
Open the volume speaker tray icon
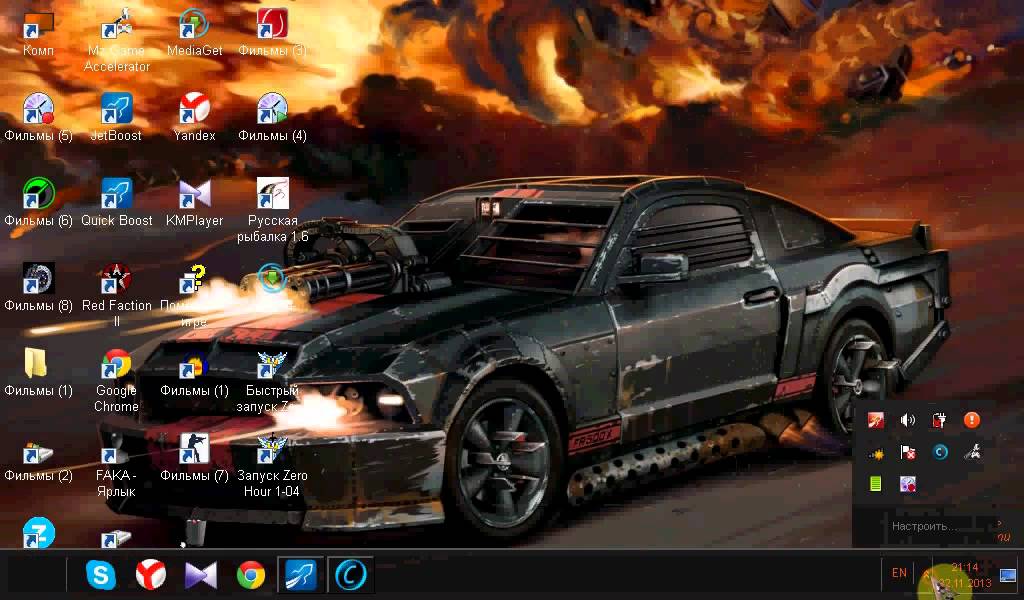click(908, 420)
